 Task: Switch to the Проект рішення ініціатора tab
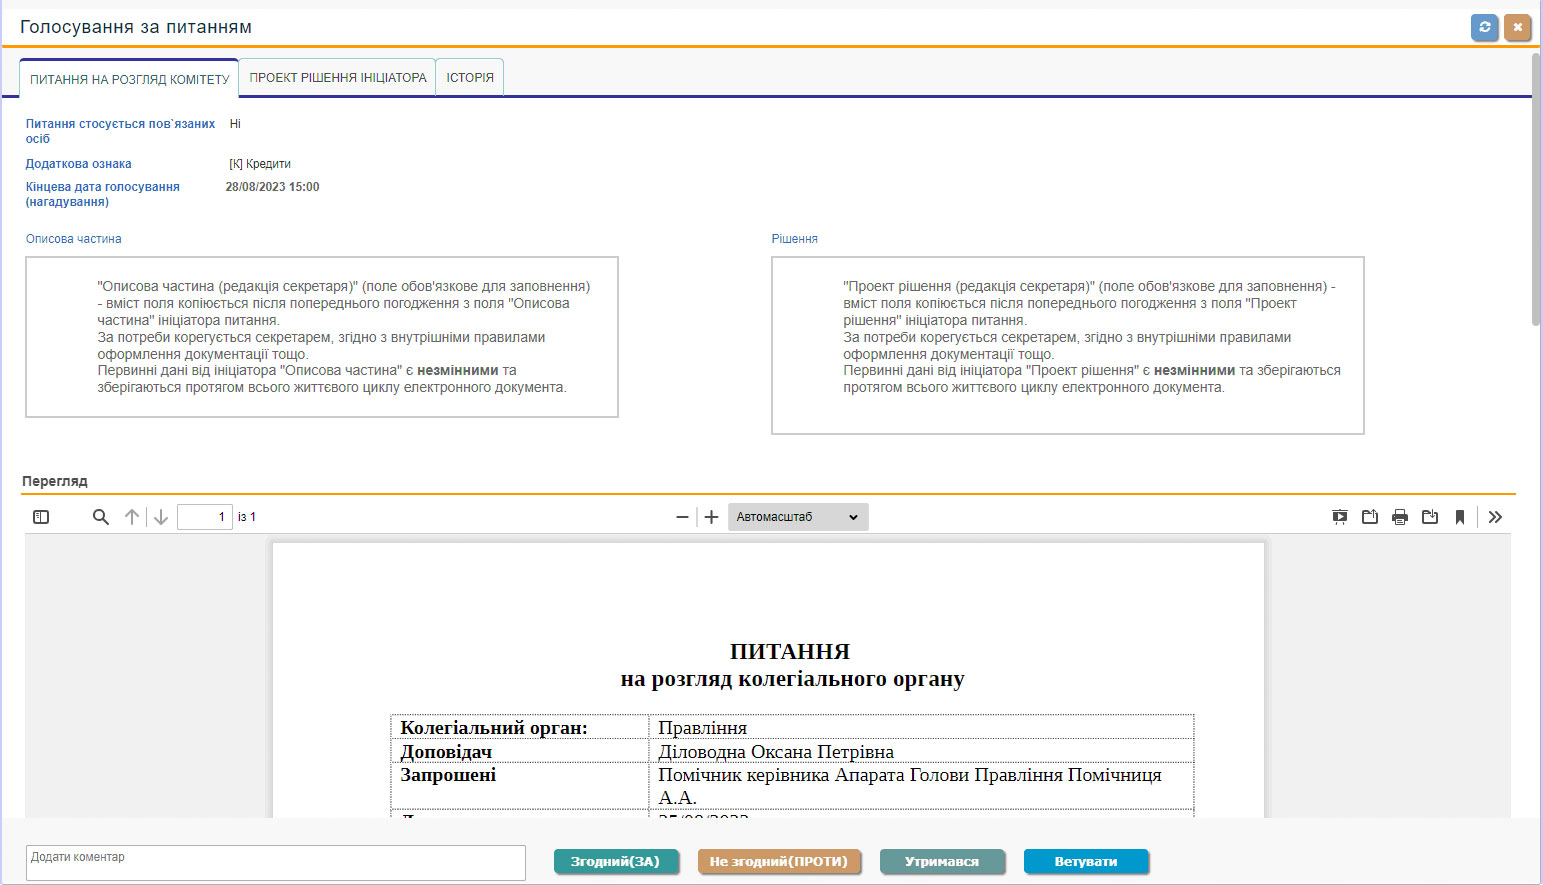point(338,77)
